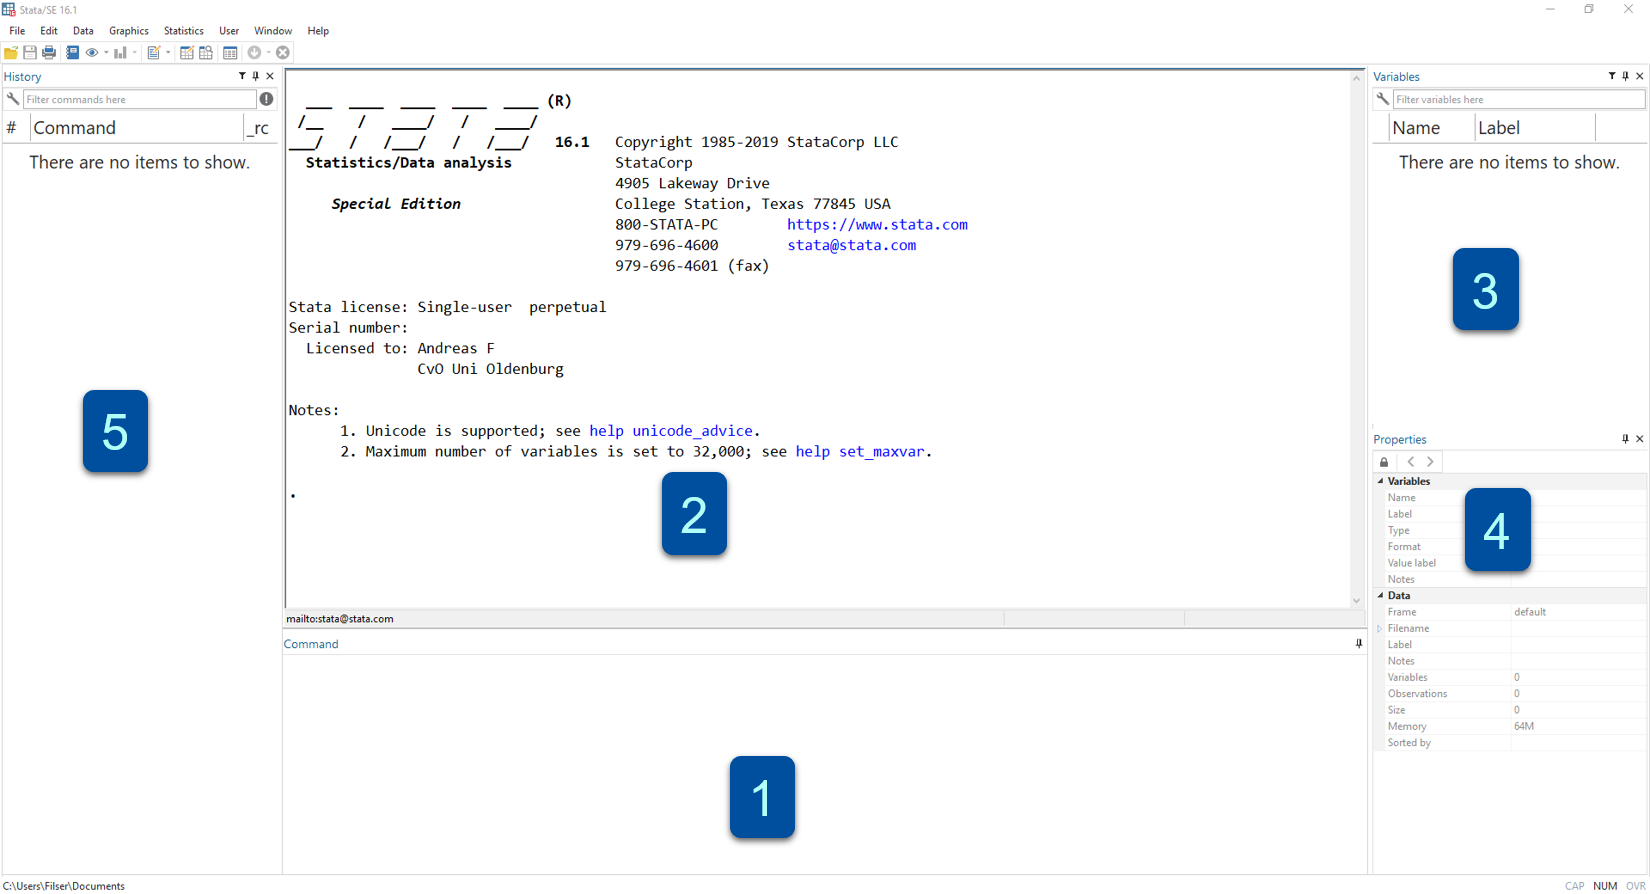Click the _rc column header in History

[x=261, y=128]
